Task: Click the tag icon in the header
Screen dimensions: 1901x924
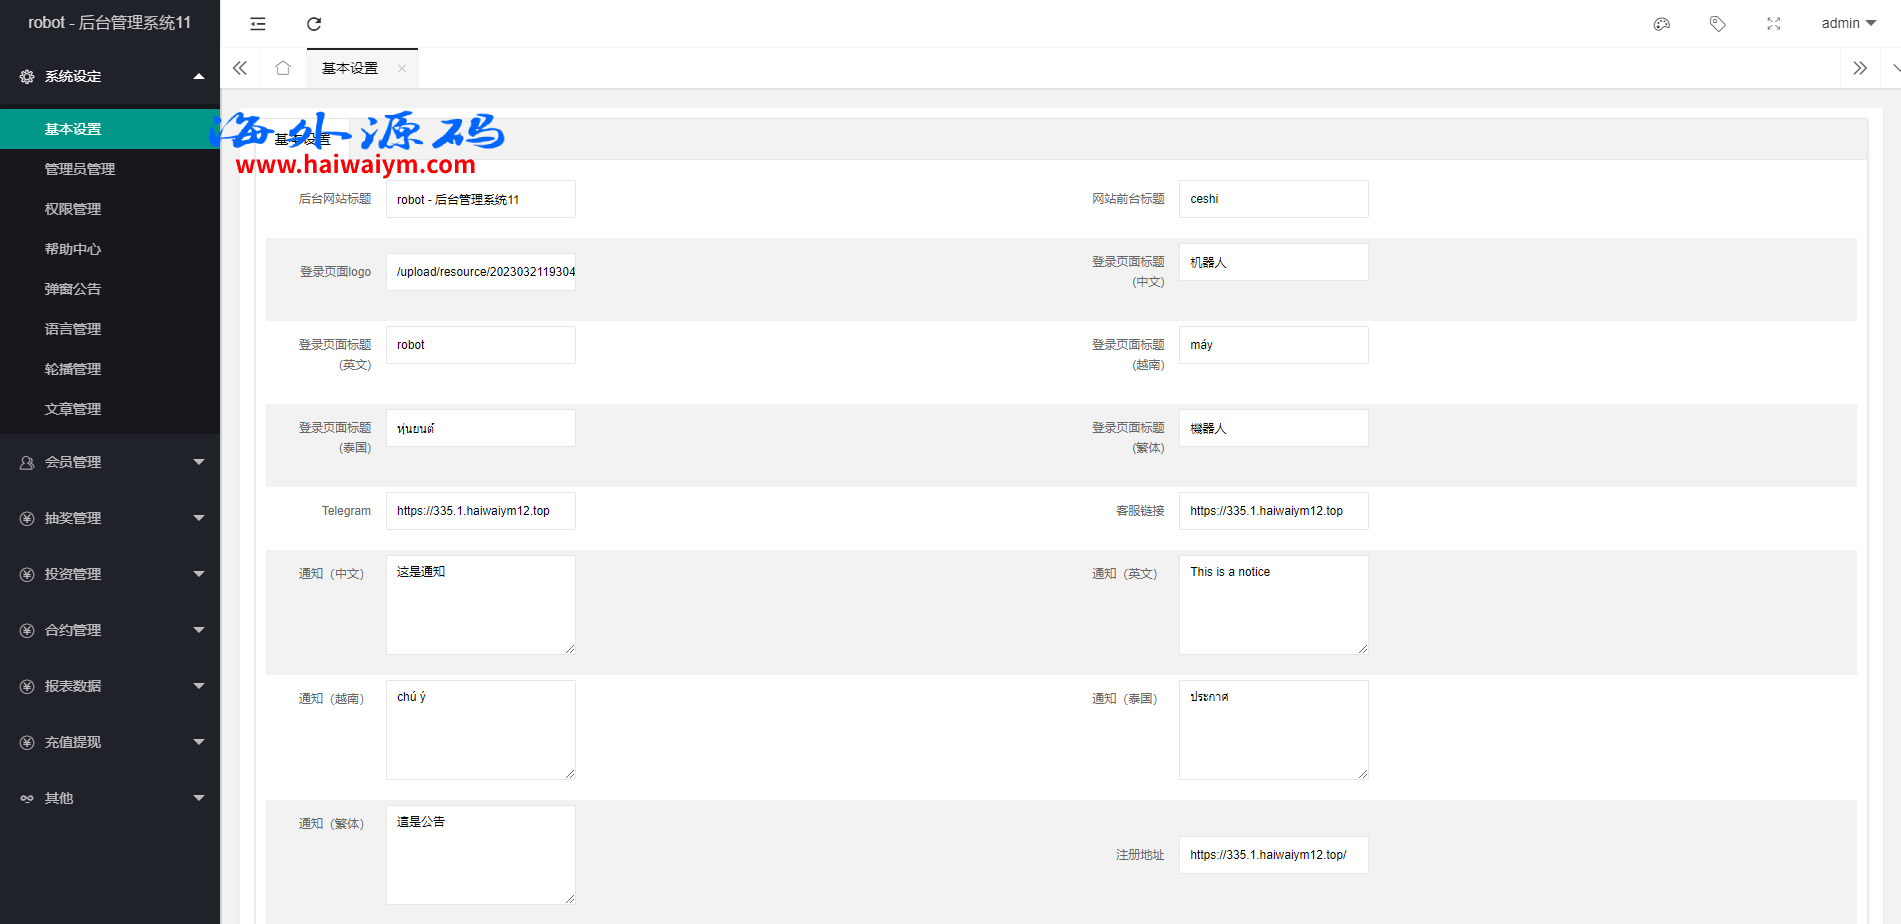Action: [1717, 24]
